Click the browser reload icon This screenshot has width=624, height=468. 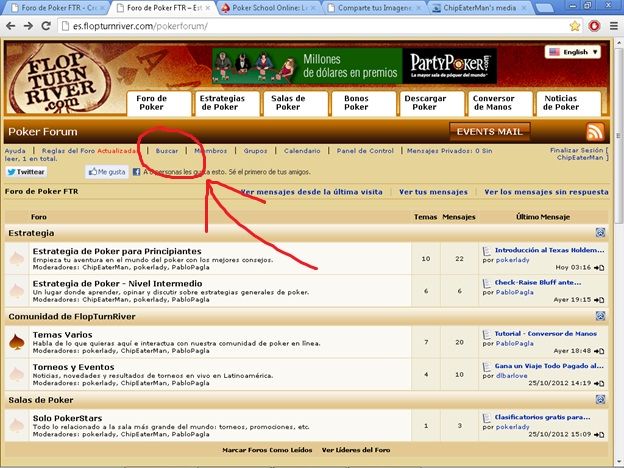(50, 27)
